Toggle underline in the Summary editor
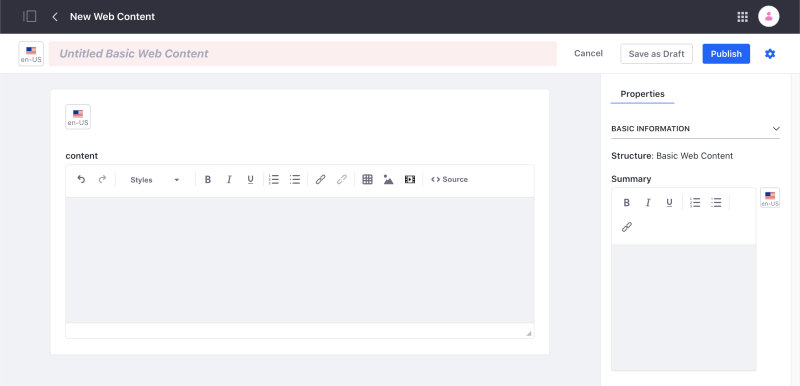 (669, 203)
